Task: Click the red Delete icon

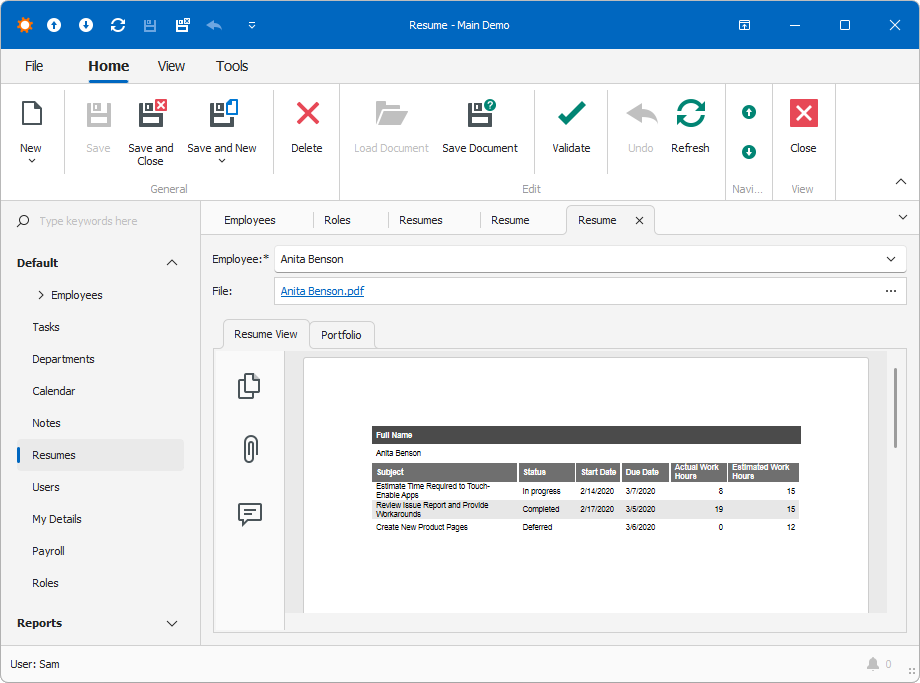Action: 307,114
